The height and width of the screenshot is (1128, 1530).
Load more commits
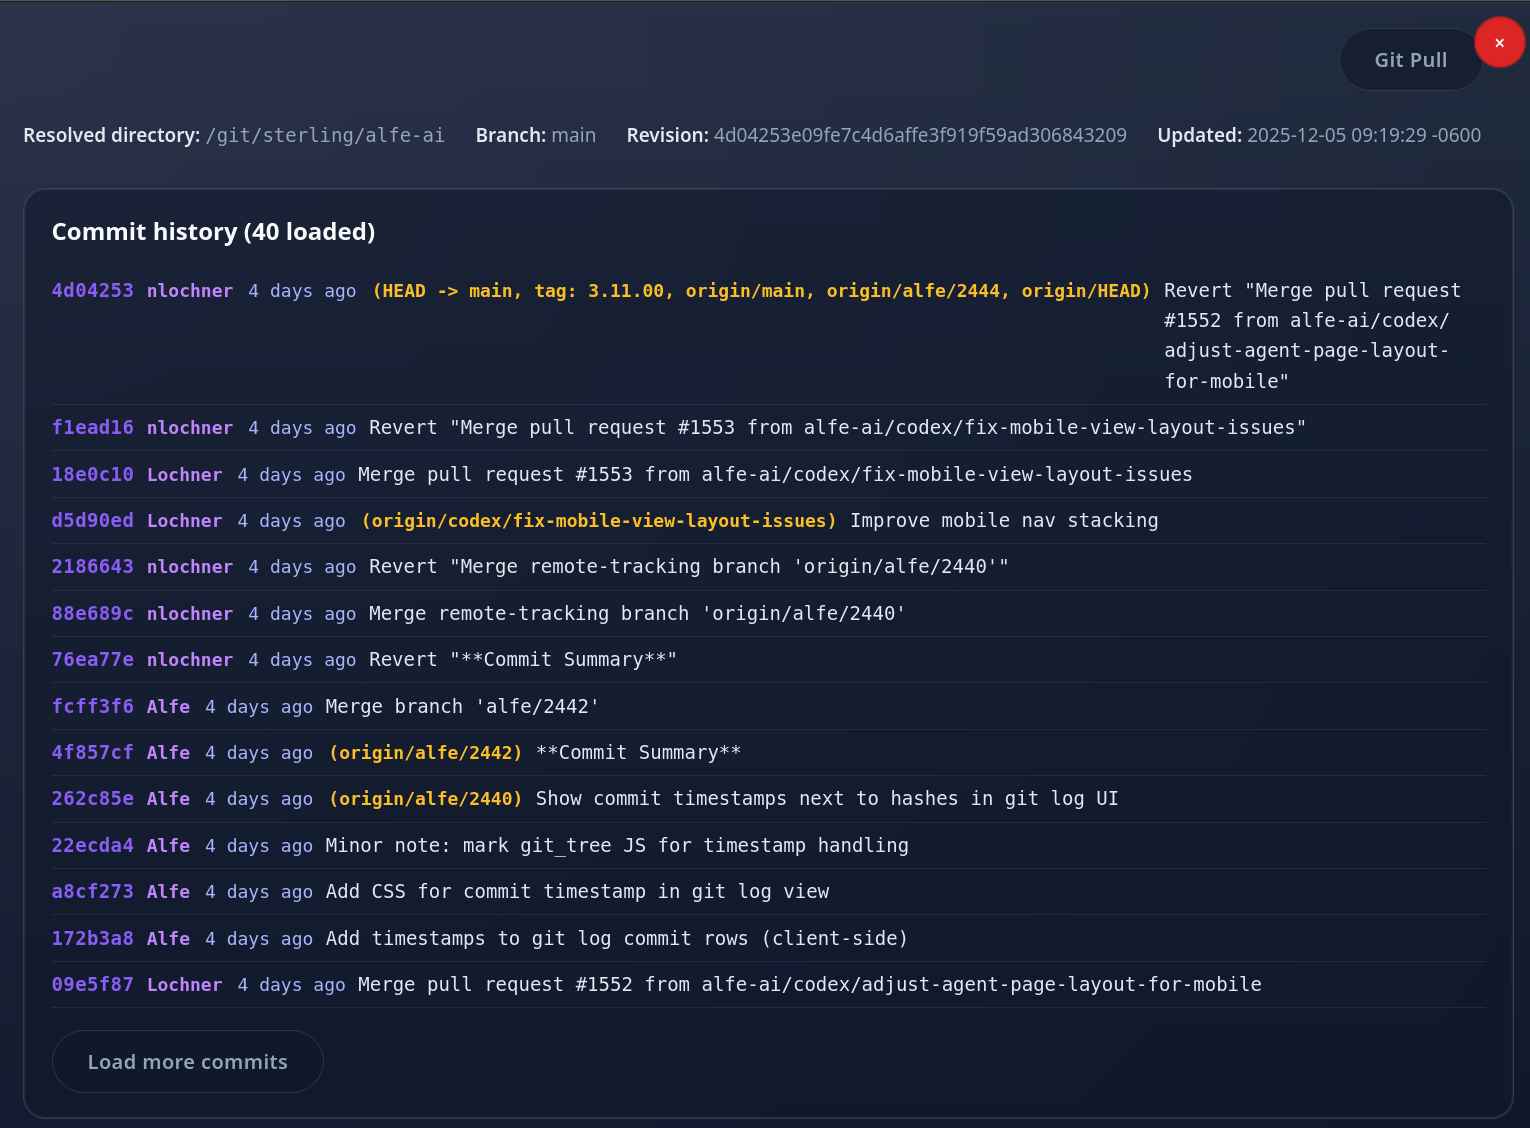pos(187,1062)
